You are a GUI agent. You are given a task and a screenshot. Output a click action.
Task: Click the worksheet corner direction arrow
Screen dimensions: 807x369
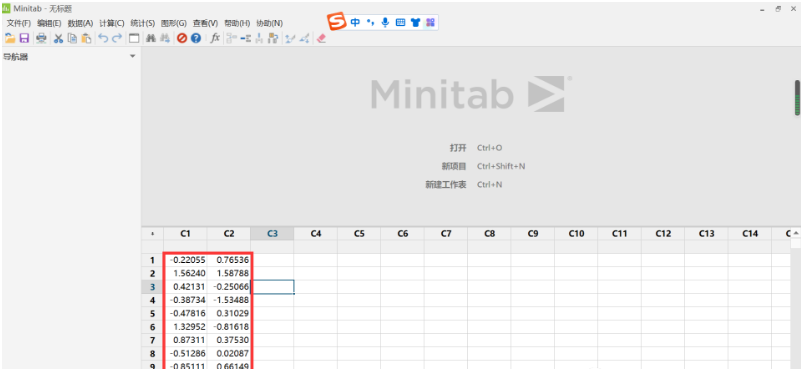[x=152, y=234]
